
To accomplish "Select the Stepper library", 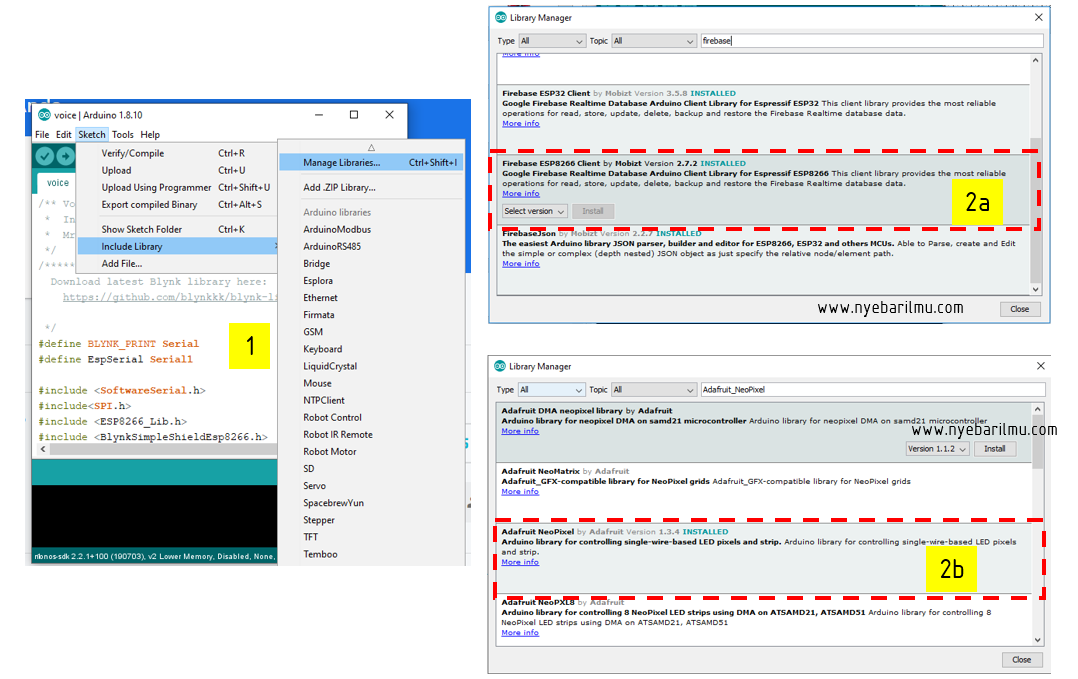I will click(319, 520).
